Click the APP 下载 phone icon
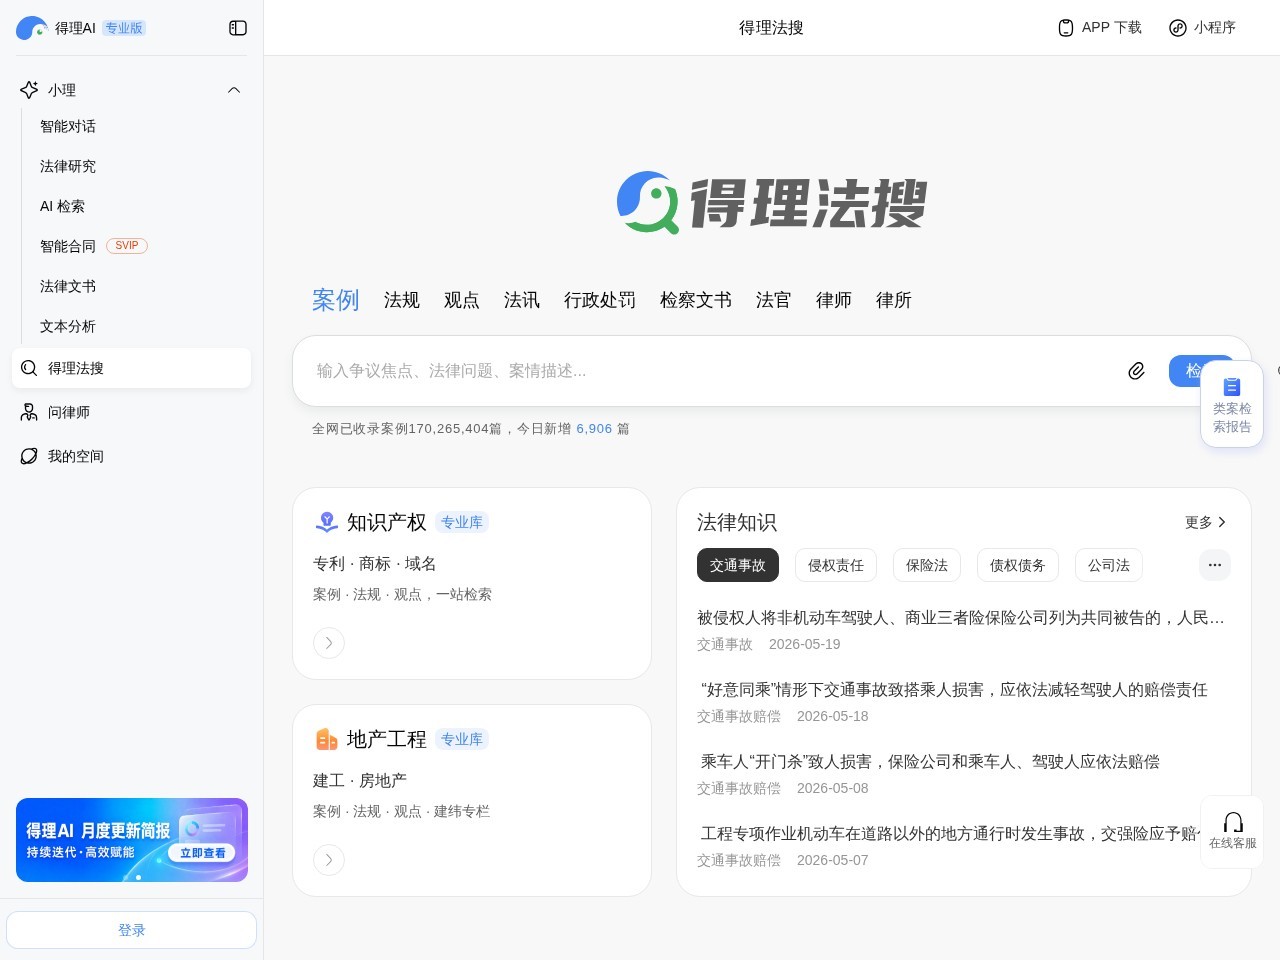 [1066, 28]
